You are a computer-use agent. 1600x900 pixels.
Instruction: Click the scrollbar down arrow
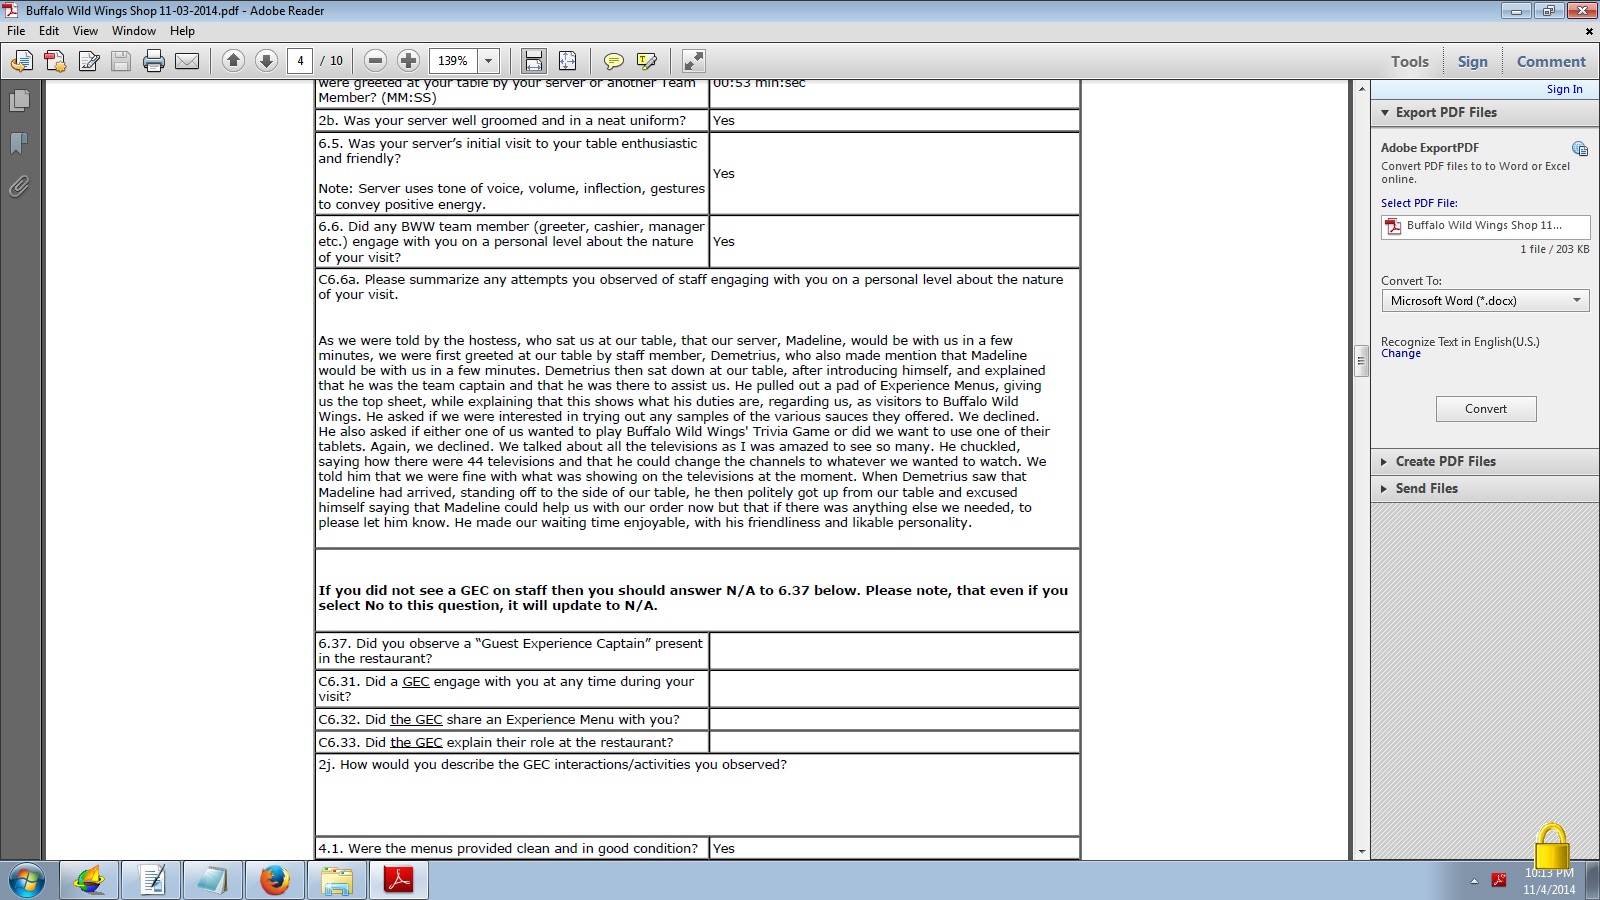(1361, 852)
